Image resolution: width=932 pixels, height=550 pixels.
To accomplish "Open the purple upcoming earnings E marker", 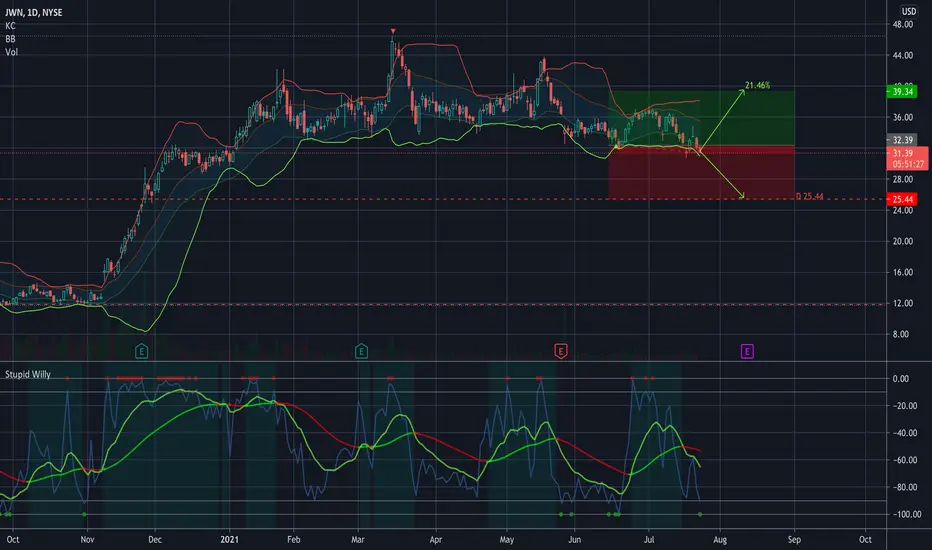I will coord(747,351).
